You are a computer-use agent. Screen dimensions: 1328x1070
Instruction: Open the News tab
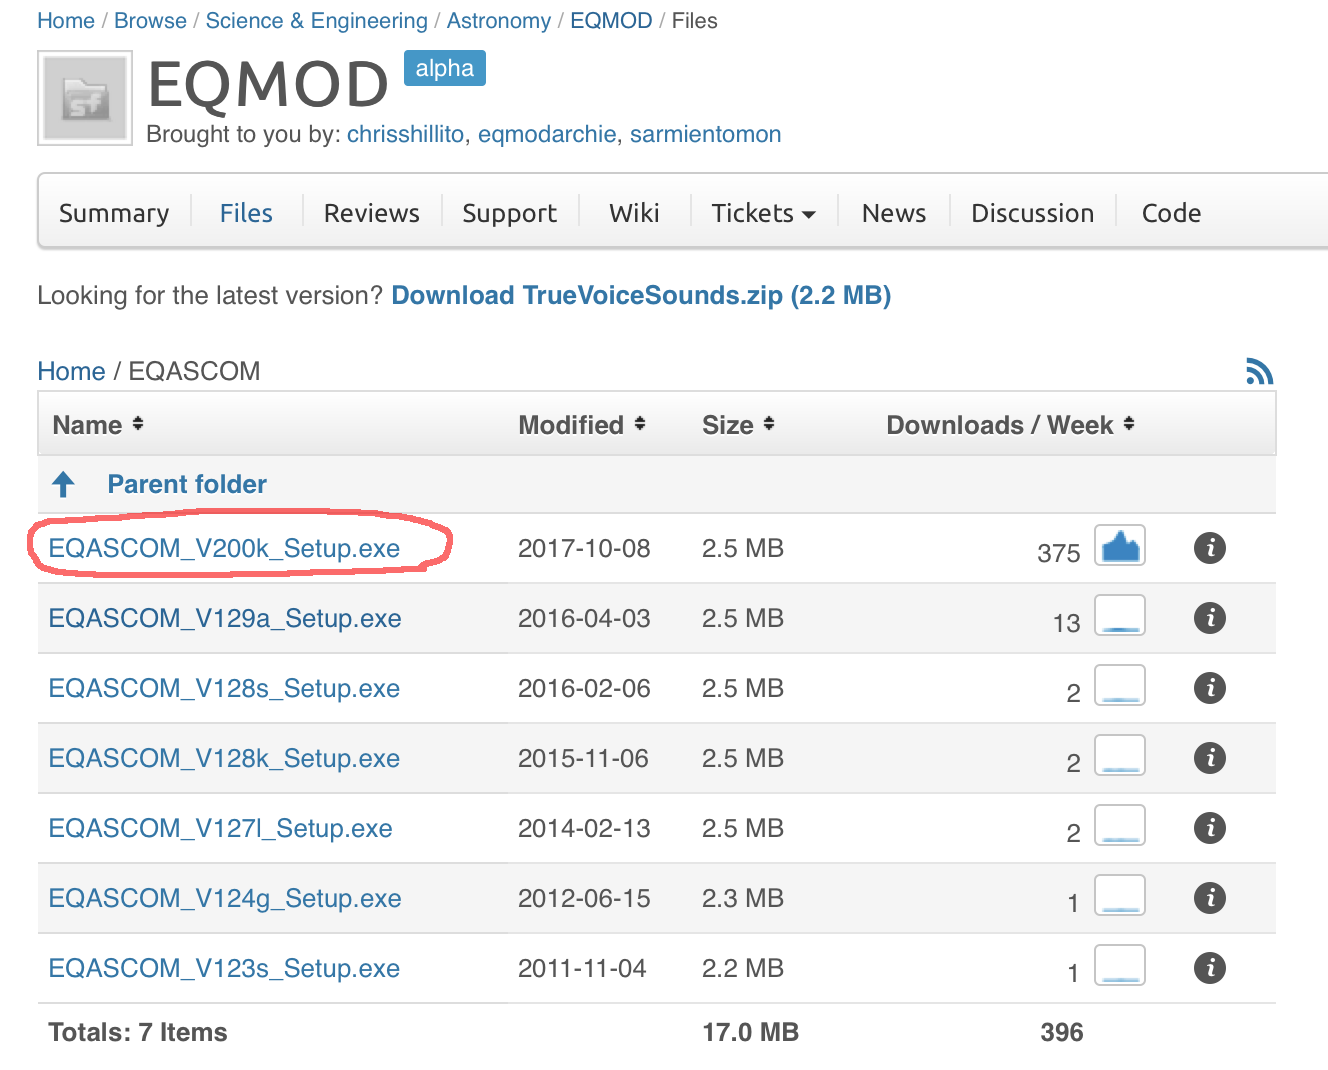(893, 212)
